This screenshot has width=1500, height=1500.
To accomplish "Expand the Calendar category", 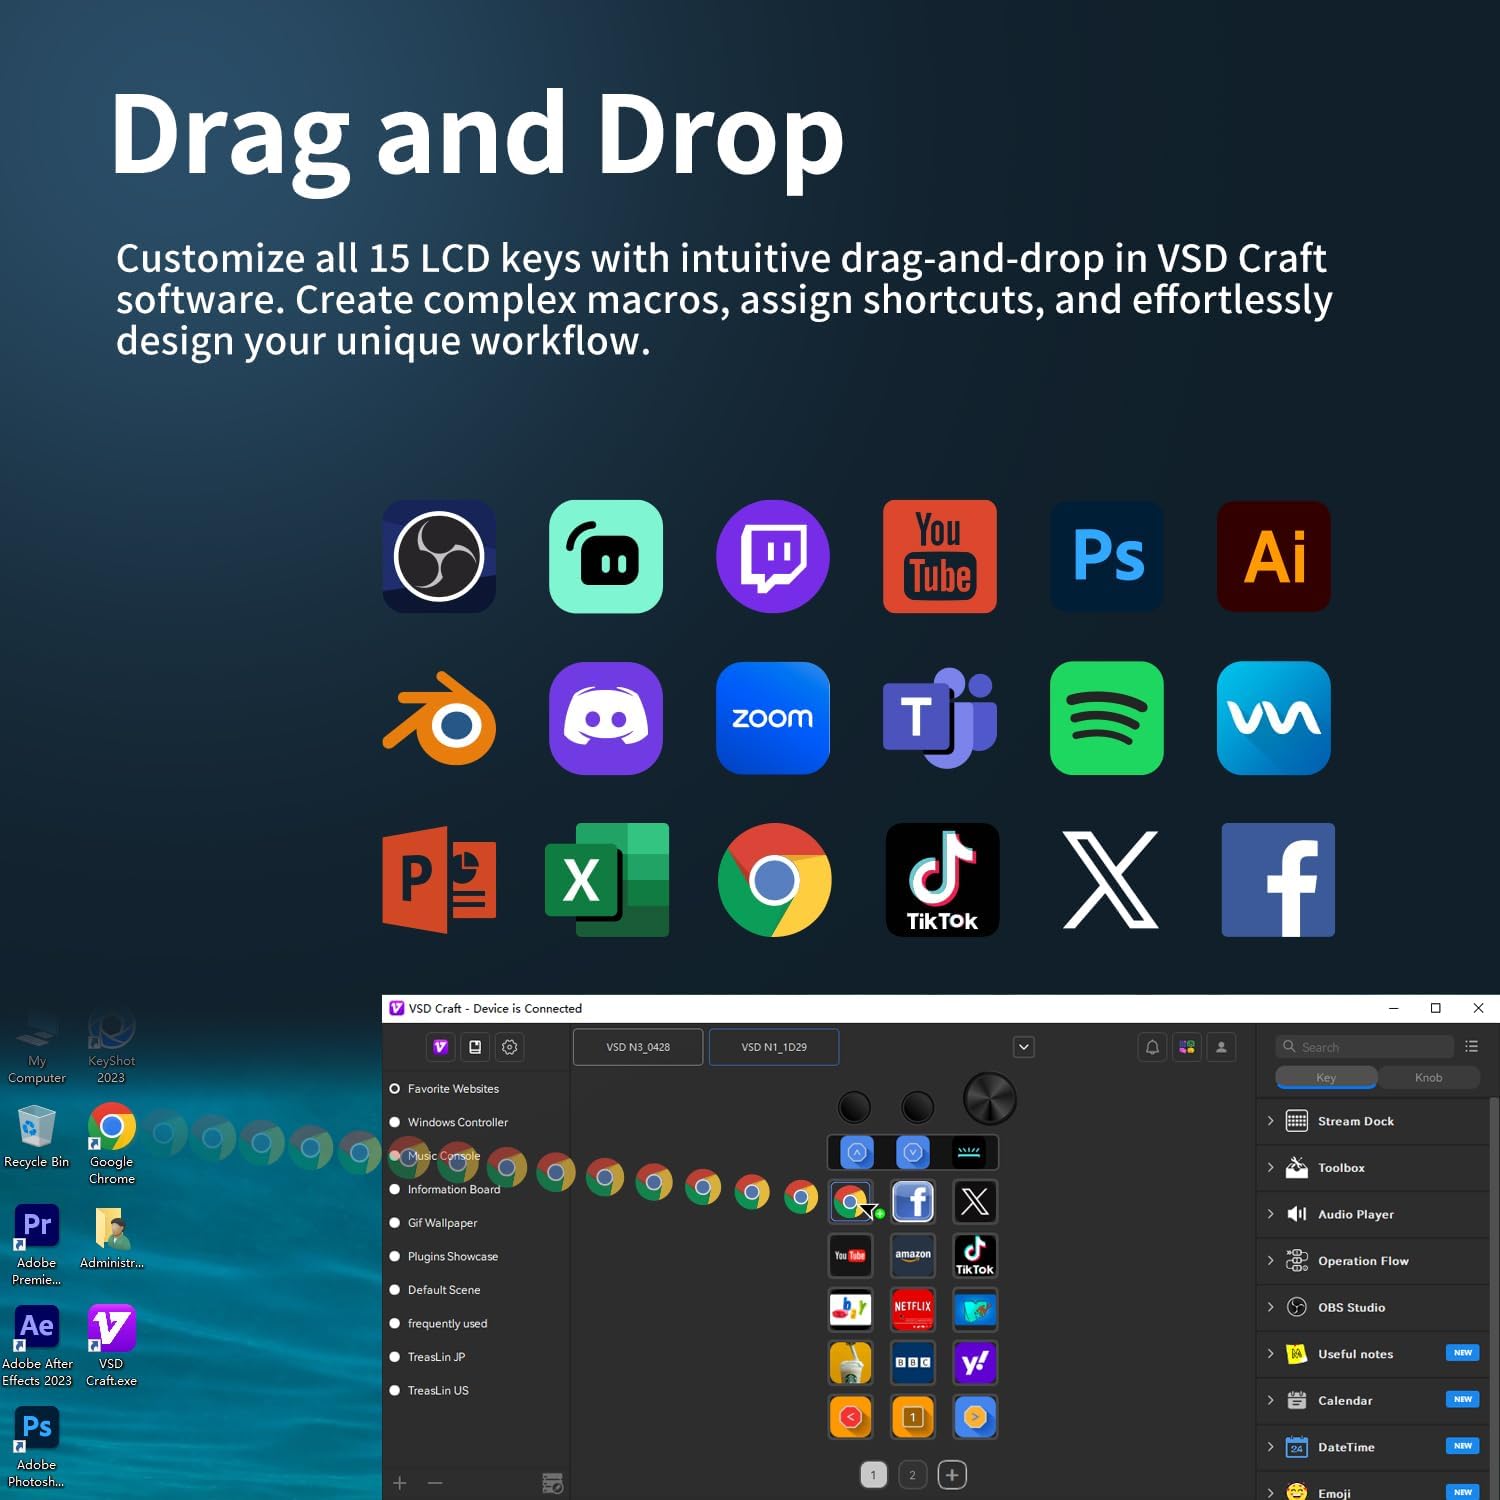I will (x=1271, y=1400).
